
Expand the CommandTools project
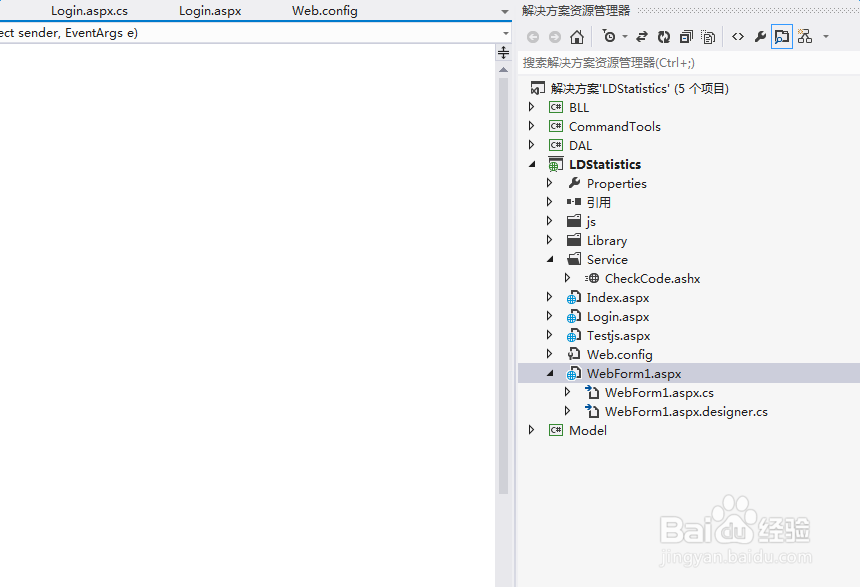click(x=531, y=126)
